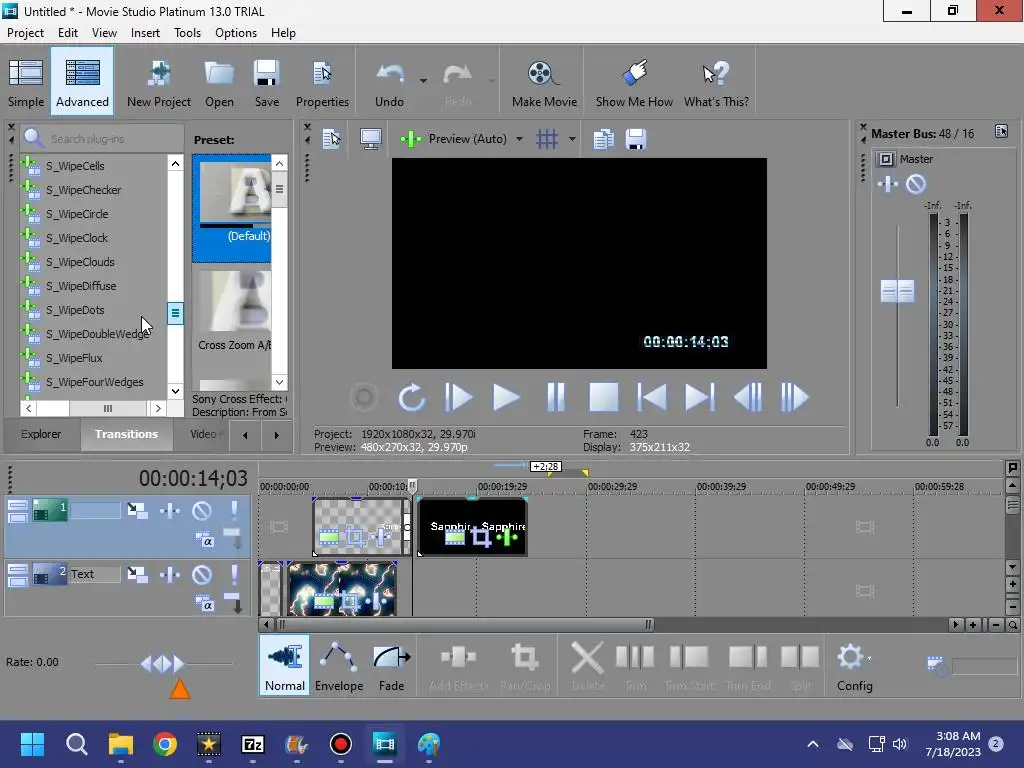
Task: Open Chrome from the taskbar
Action: [165, 744]
